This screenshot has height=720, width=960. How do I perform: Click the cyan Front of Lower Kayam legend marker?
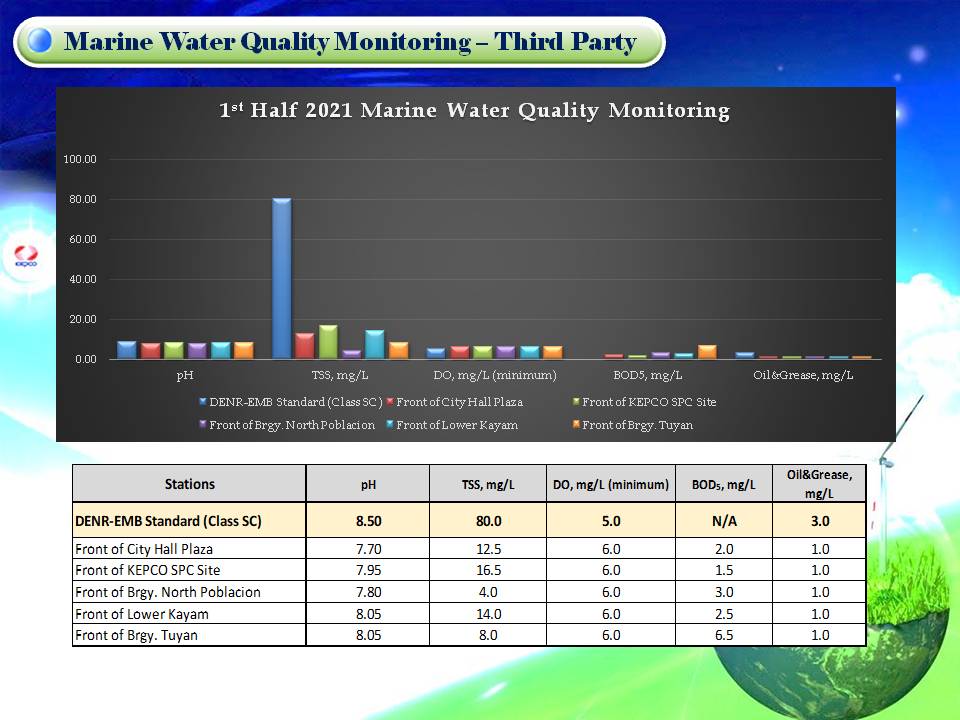(389, 424)
